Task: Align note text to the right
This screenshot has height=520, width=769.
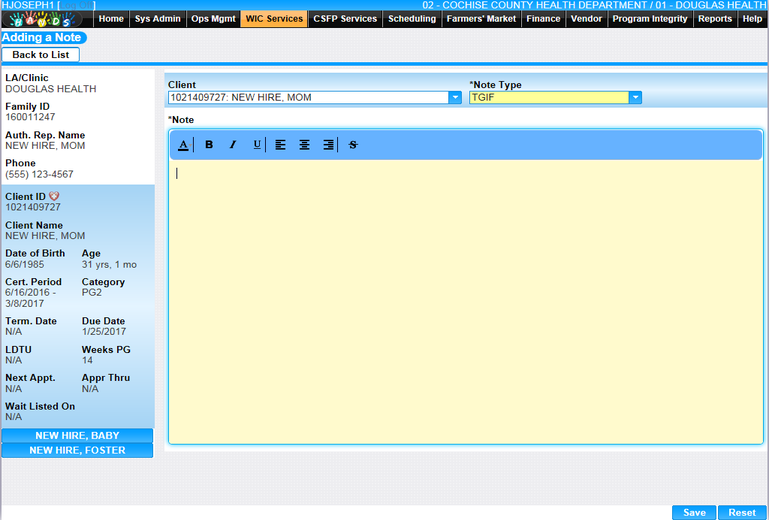Action: click(328, 145)
